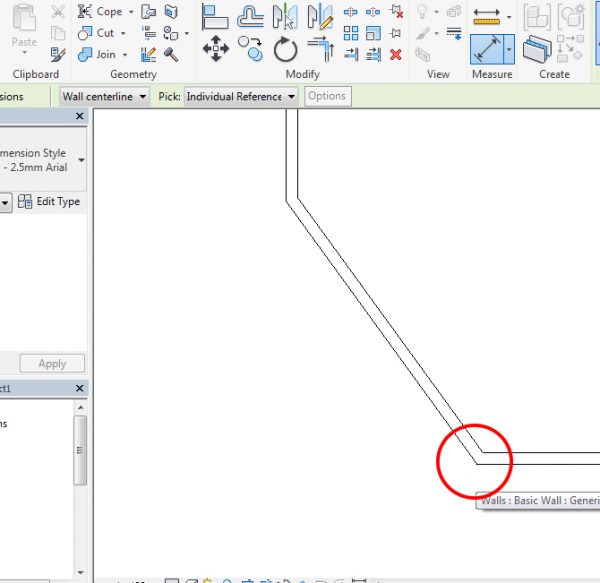Click the Project Browser vertical scrollbar
Image resolution: width=600 pixels, height=583 pixels.
[81, 442]
